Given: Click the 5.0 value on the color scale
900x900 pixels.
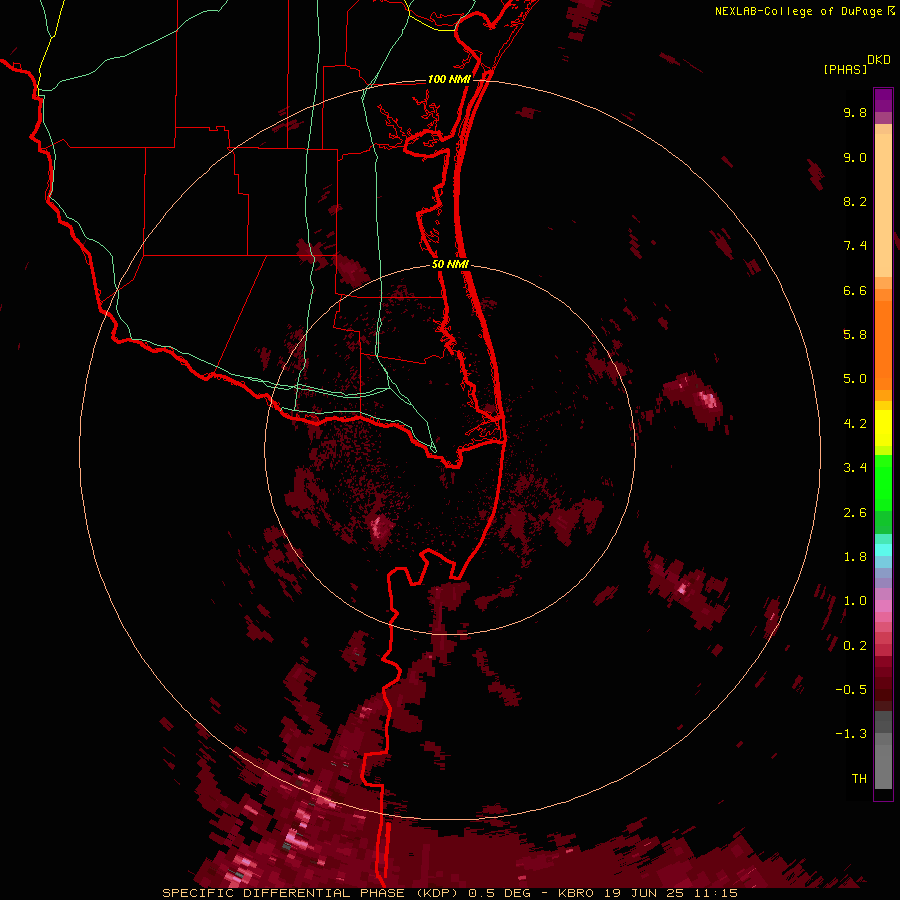Looking at the screenshot, I should coord(855,379).
